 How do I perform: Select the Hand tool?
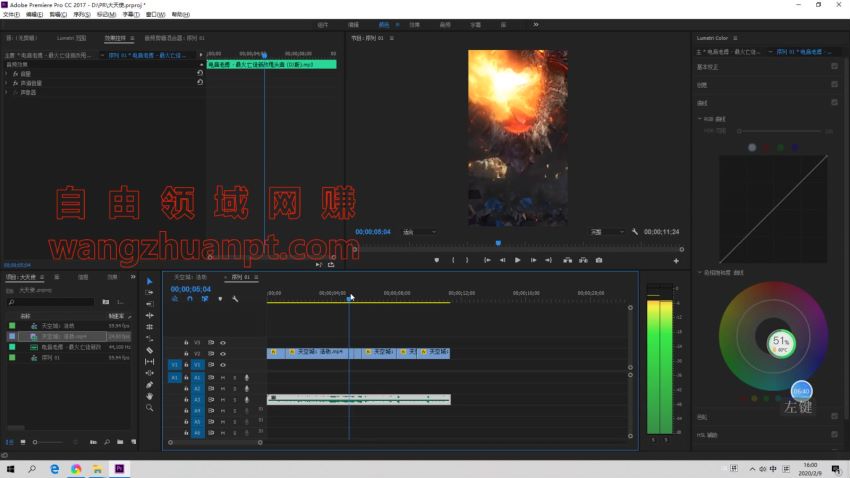[150, 396]
